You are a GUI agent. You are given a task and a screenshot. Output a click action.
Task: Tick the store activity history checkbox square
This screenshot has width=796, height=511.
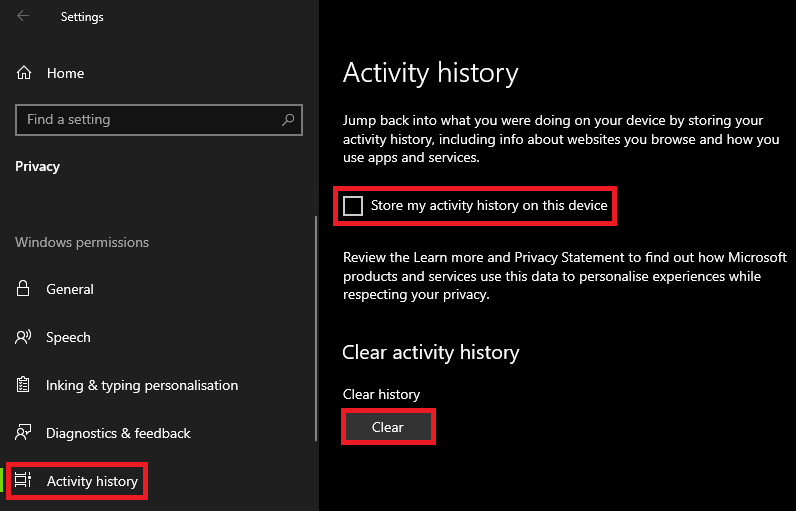pyautogui.click(x=353, y=206)
